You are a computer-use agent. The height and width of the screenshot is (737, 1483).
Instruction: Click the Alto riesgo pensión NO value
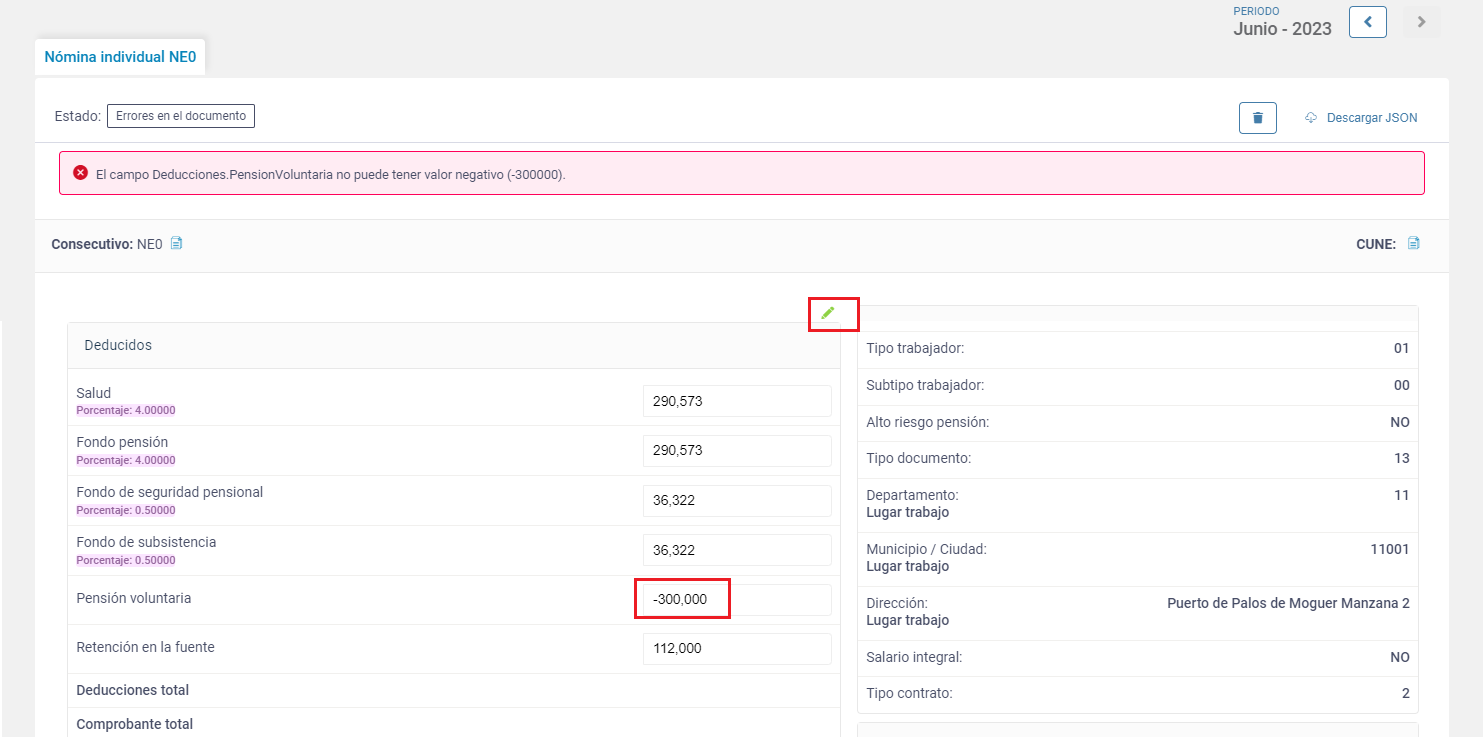[x=1400, y=423]
